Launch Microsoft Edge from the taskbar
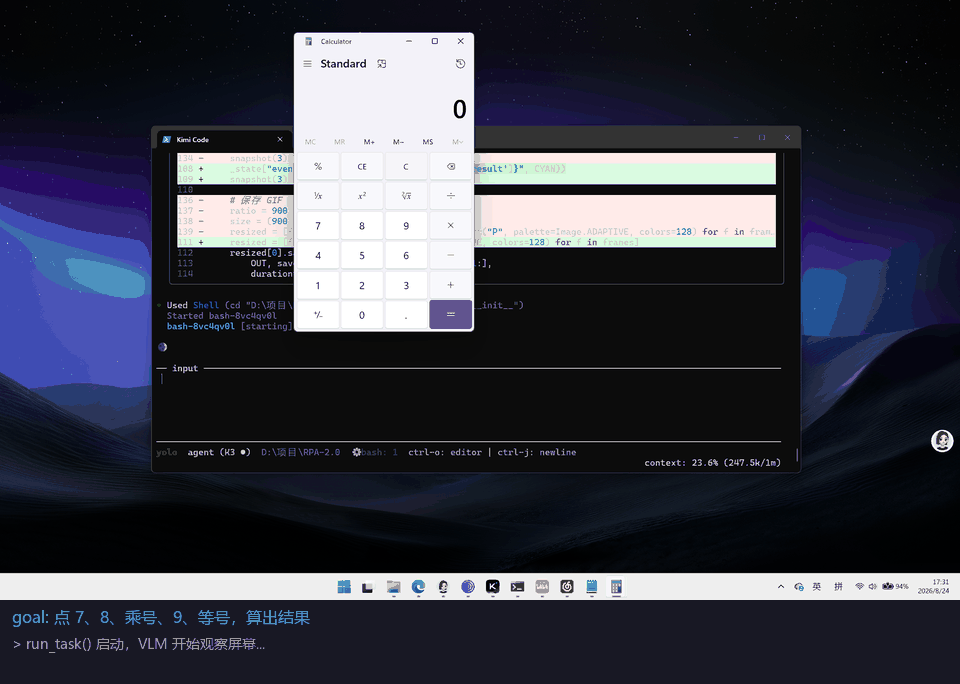960x684 pixels. (418, 587)
